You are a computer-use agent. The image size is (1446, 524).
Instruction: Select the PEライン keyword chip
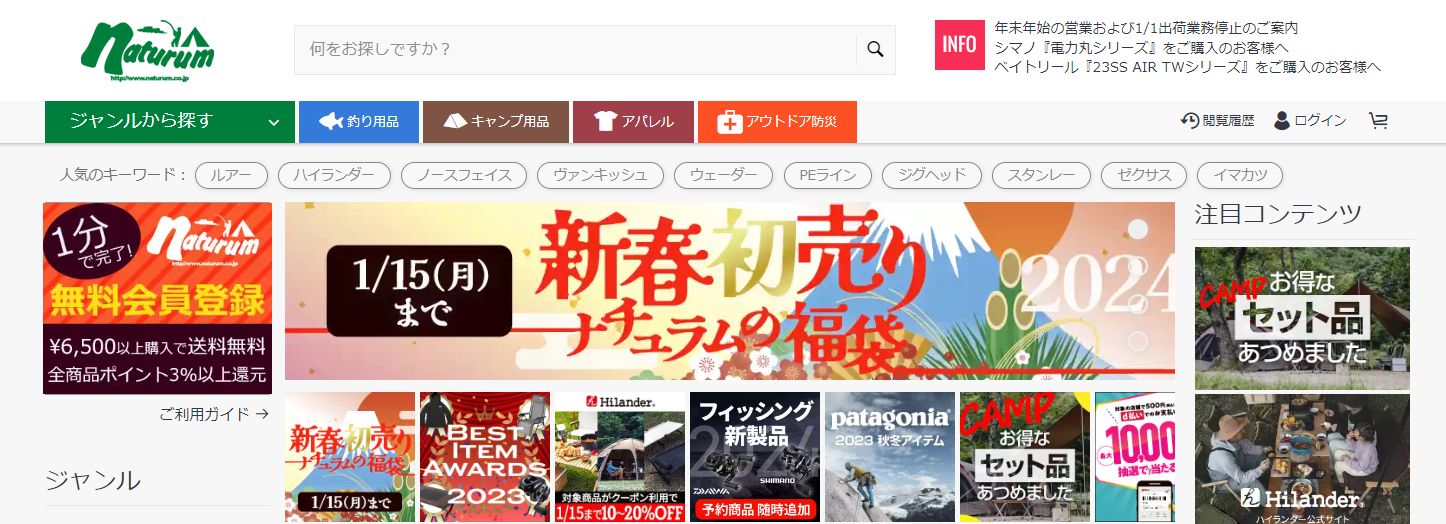point(827,175)
